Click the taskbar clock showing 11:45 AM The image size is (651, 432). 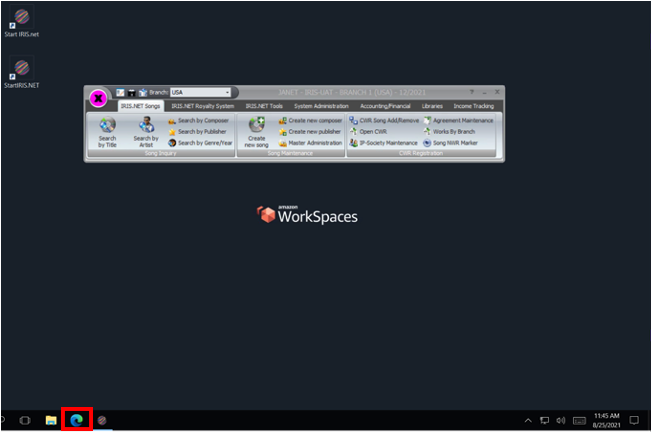coord(606,420)
